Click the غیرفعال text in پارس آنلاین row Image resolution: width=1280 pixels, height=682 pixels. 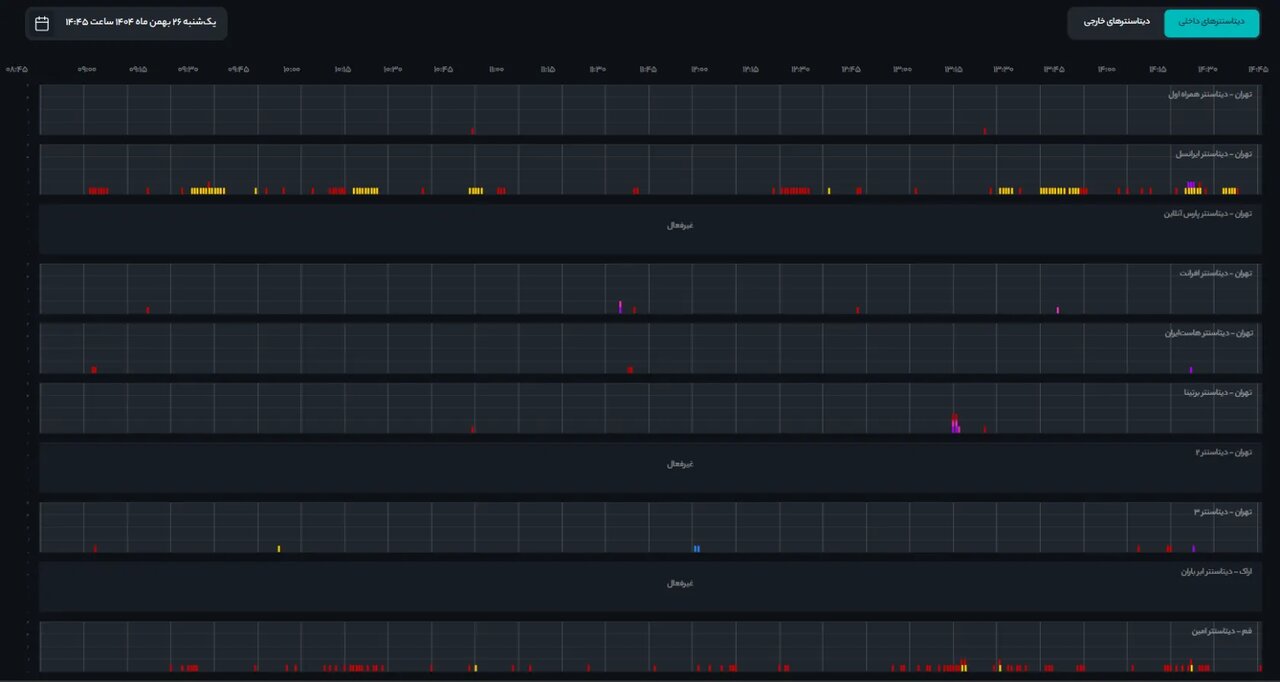[x=680, y=225]
